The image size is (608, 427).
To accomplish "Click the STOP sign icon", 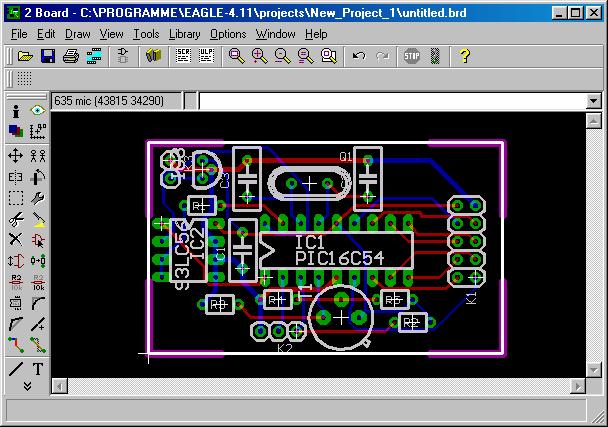I will (x=412, y=56).
